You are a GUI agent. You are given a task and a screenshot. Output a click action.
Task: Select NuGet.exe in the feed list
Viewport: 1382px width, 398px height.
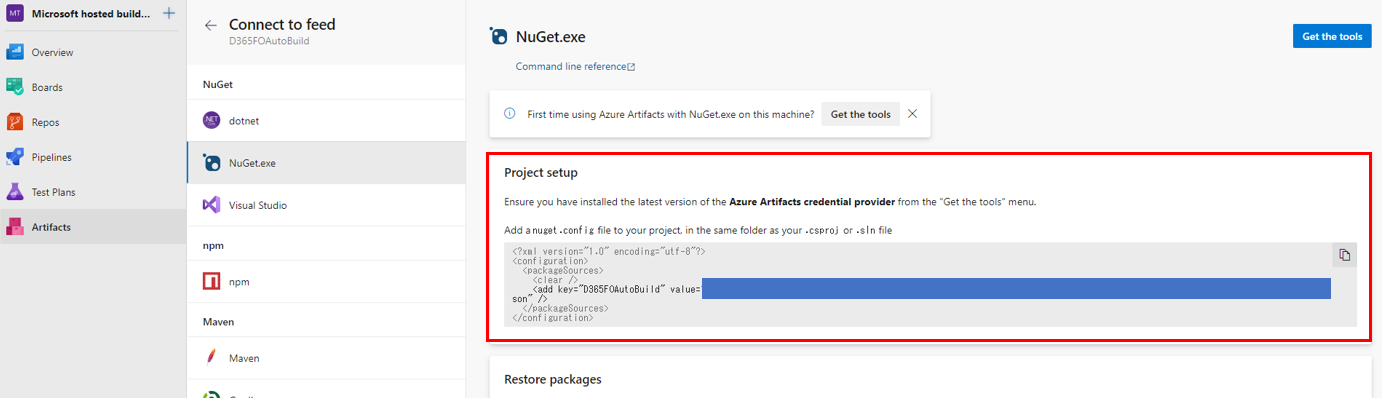click(x=326, y=162)
